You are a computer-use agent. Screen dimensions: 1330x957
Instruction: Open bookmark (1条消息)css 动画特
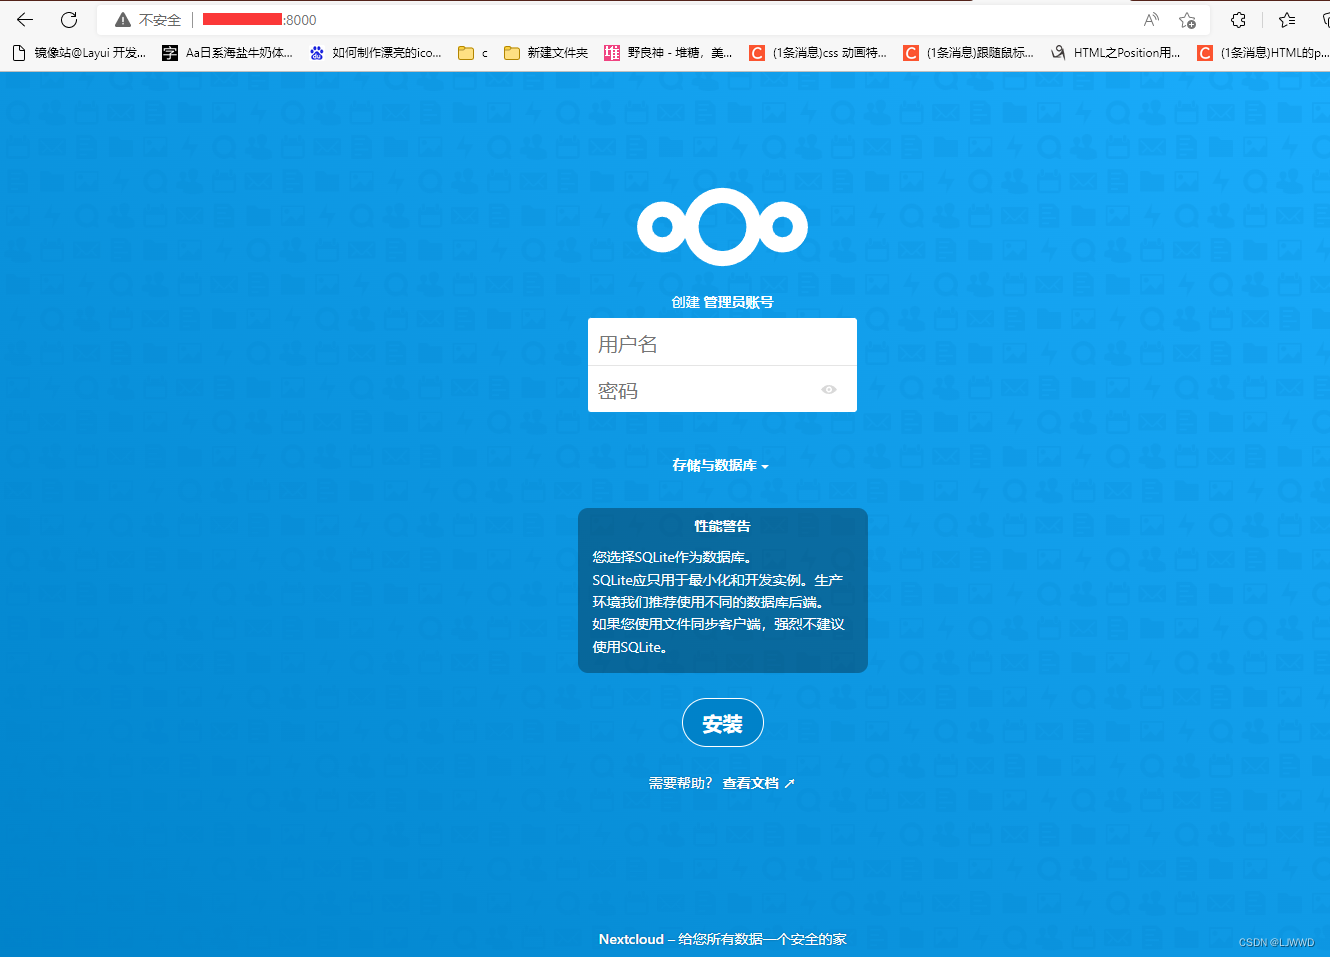point(819,53)
